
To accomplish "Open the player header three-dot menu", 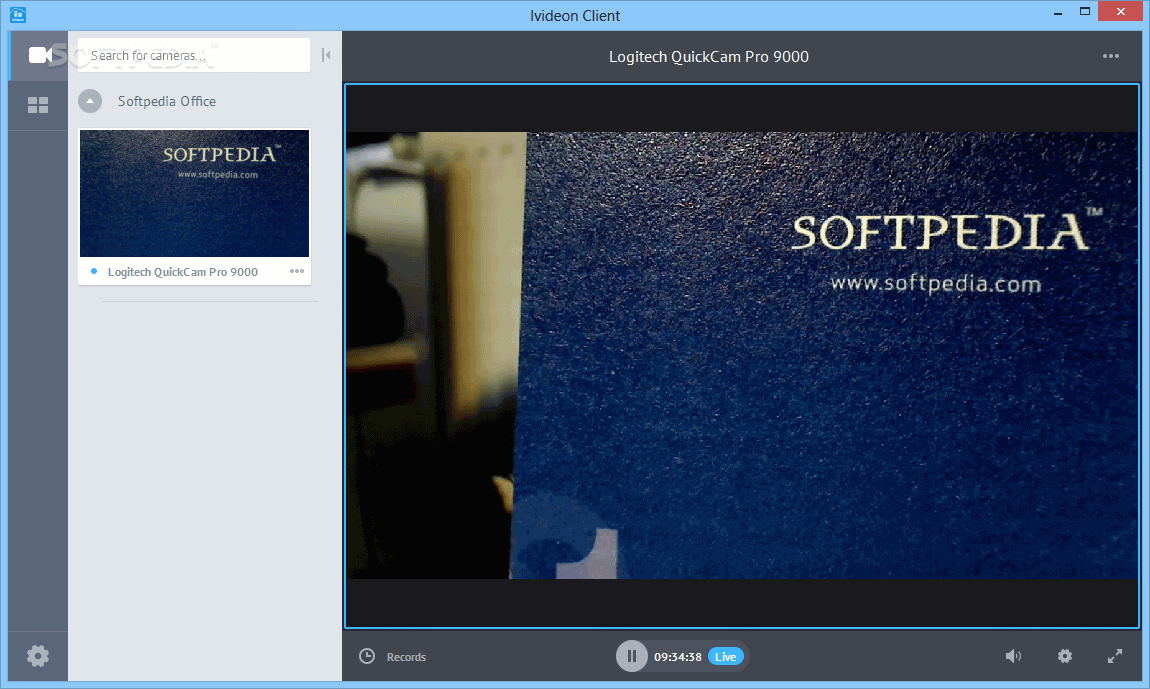I will coord(1110,56).
